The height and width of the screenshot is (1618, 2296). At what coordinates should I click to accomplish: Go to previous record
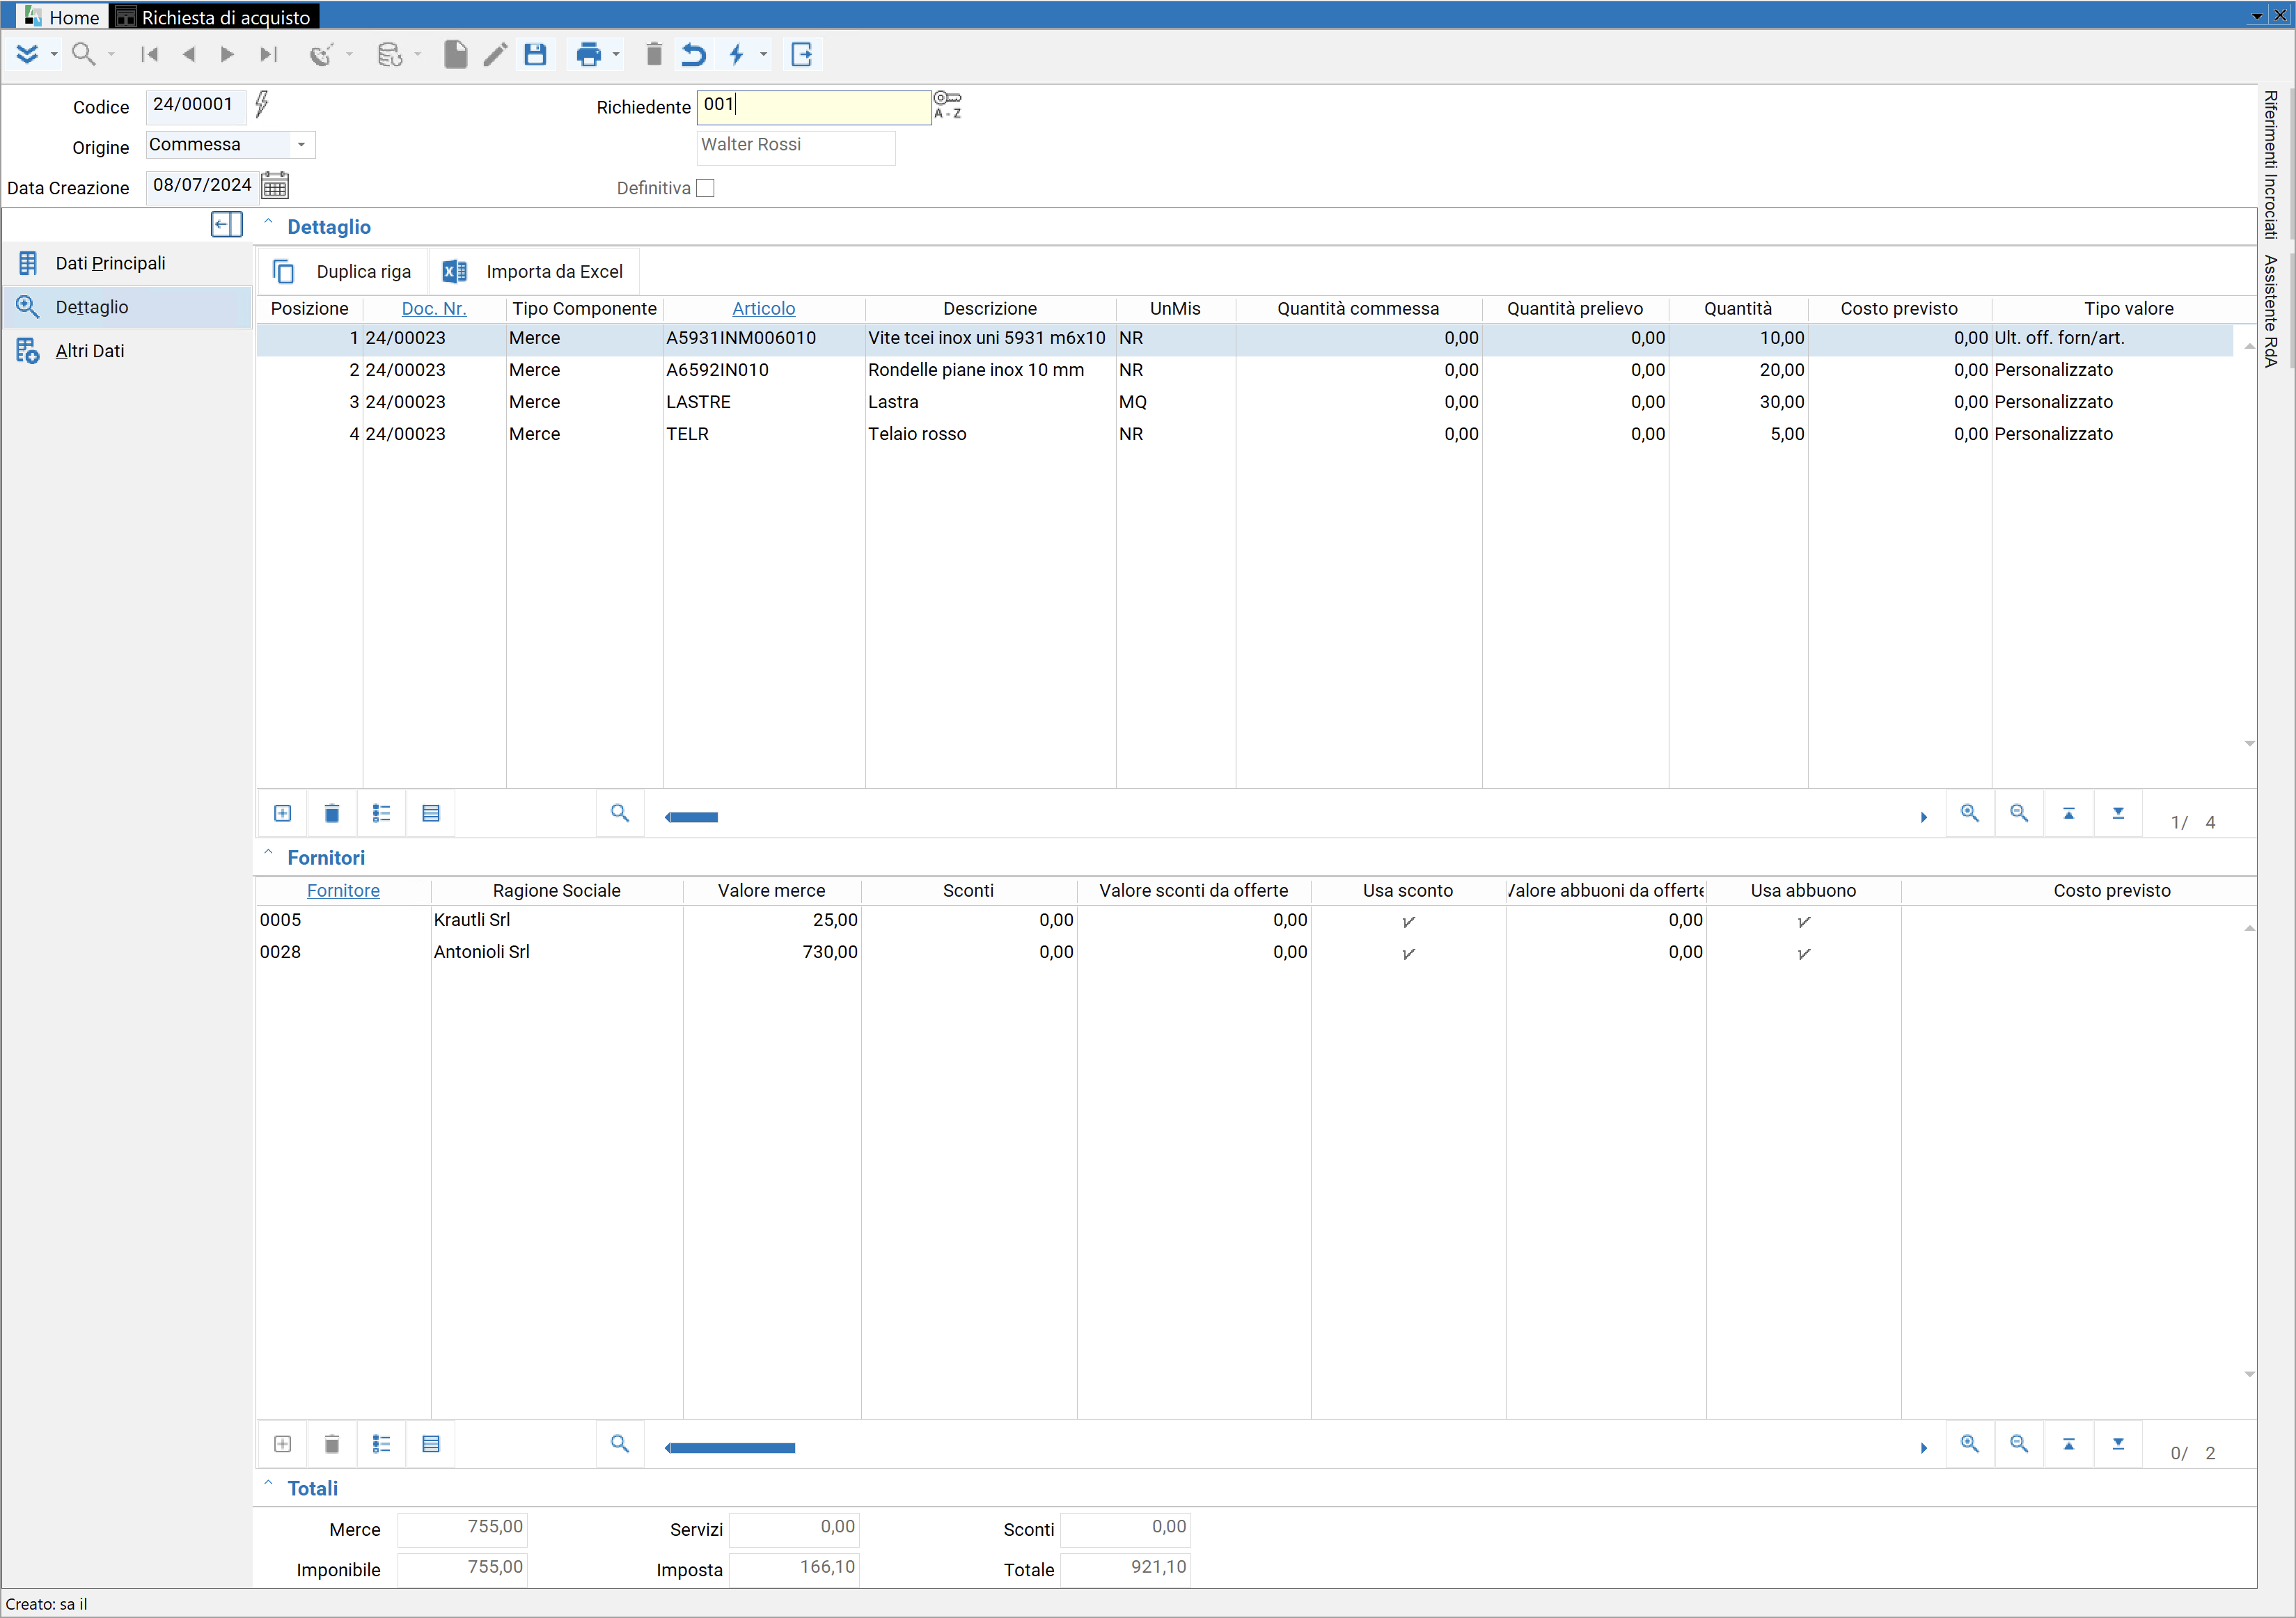click(x=188, y=54)
